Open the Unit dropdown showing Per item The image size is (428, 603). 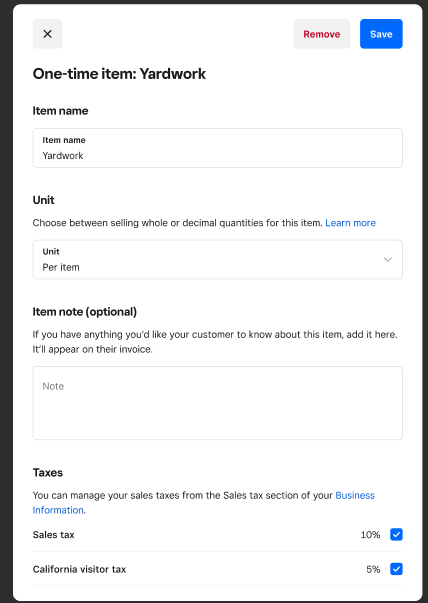pos(218,260)
